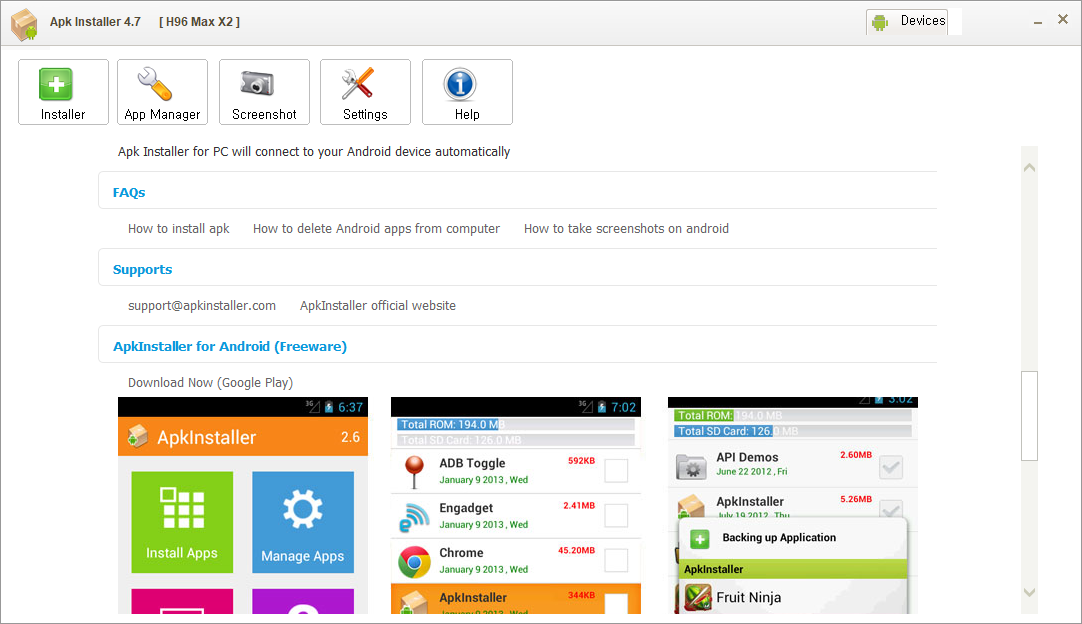Click the 'Total SD Card: 126.0 MB' bar in right screenshot
The image size is (1082, 624).
pos(793,431)
